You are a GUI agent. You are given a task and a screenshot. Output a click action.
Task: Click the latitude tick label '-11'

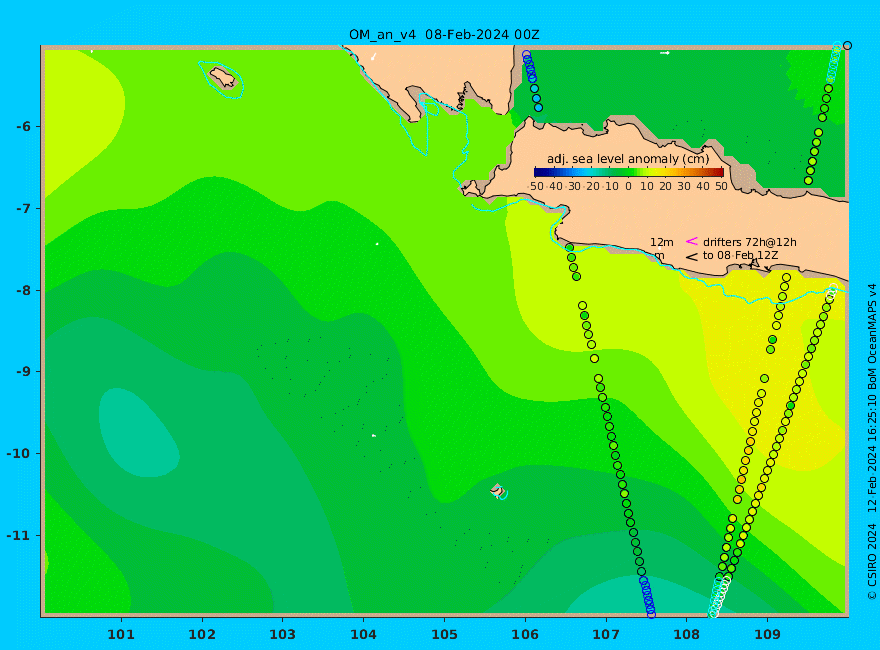tap(19, 535)
